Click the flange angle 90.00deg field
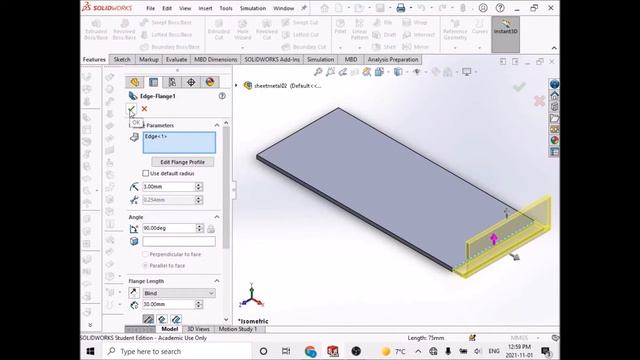 (x=169, y=228)
